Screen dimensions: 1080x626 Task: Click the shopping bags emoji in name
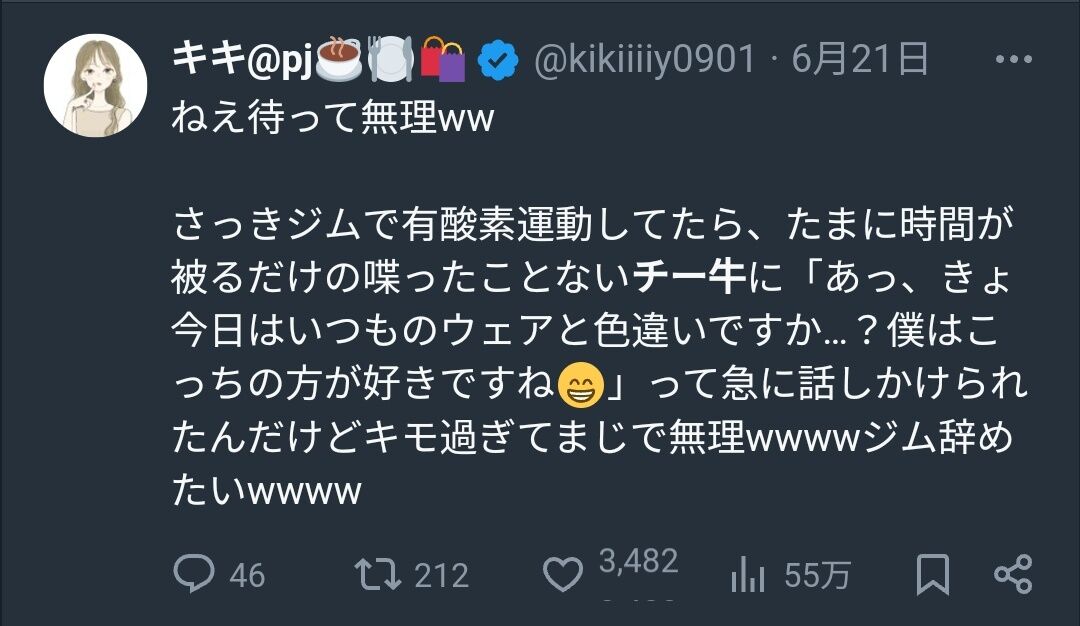(x=443, y=59)
